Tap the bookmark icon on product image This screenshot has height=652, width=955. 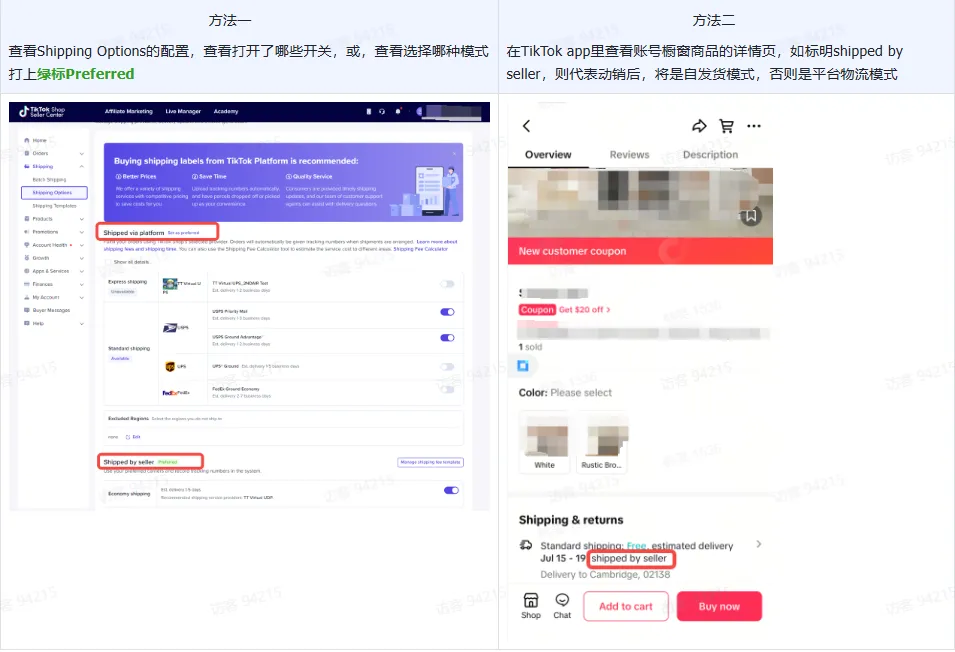[x=751, y=216]
